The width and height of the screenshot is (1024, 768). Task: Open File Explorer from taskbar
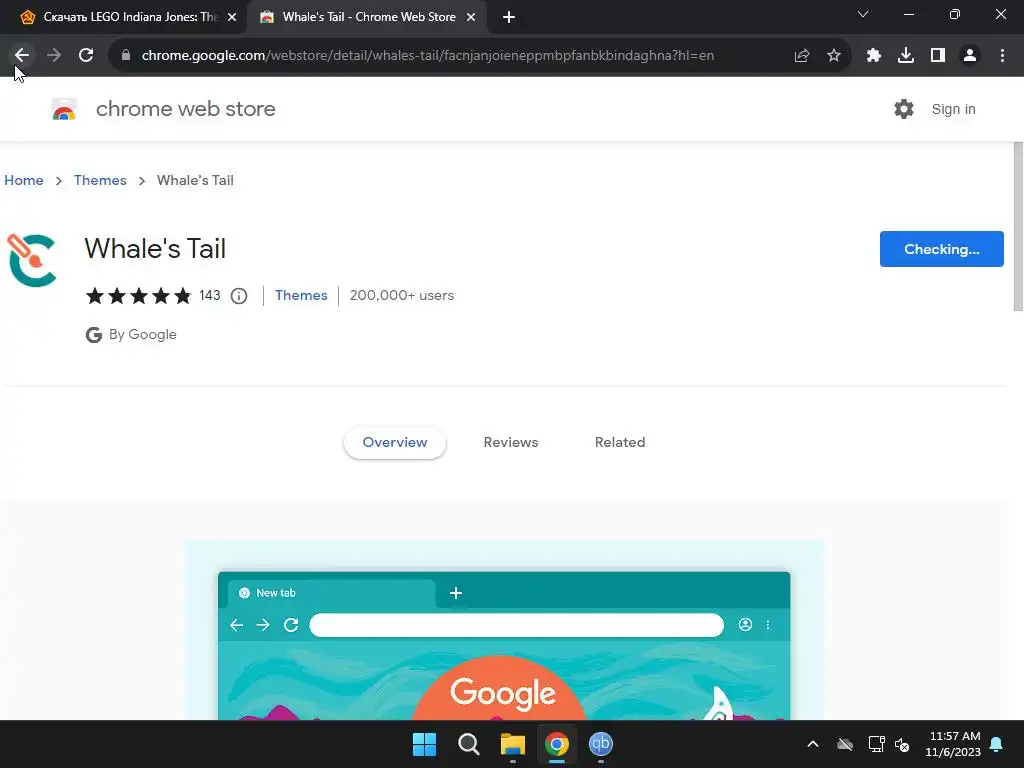513,744
